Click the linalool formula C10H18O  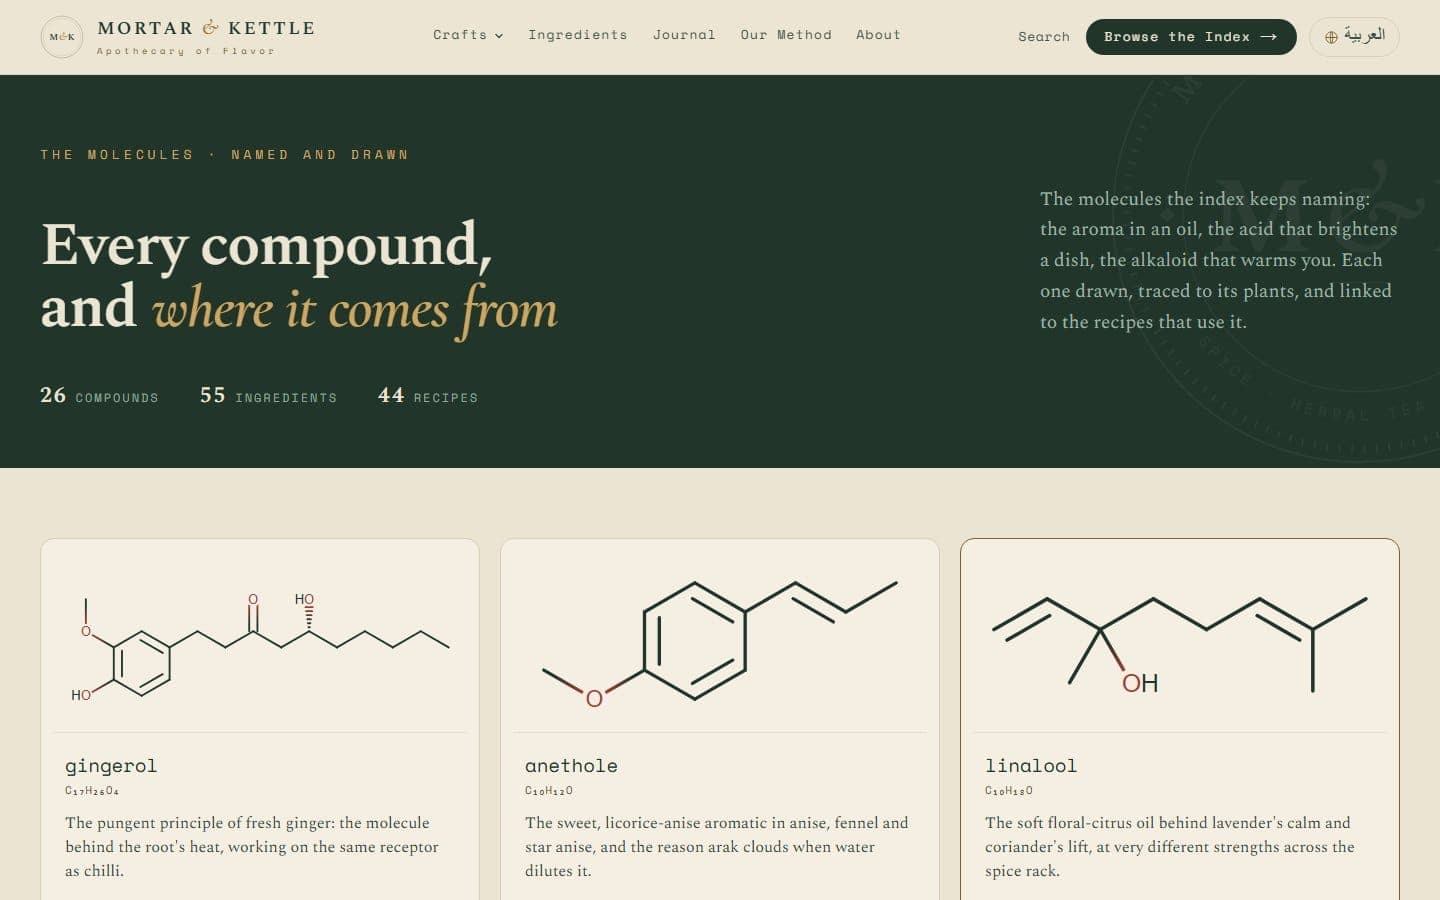coord(1009,791)
